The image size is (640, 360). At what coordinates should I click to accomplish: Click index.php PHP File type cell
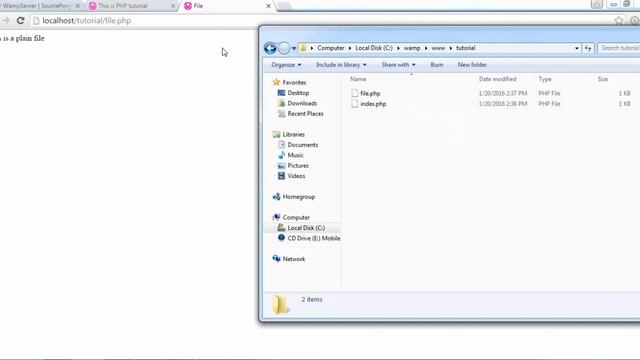click(549, 104)
